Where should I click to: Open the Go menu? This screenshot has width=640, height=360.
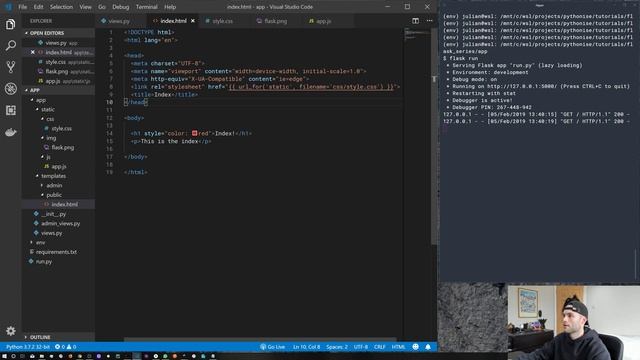tap(102, 7)
